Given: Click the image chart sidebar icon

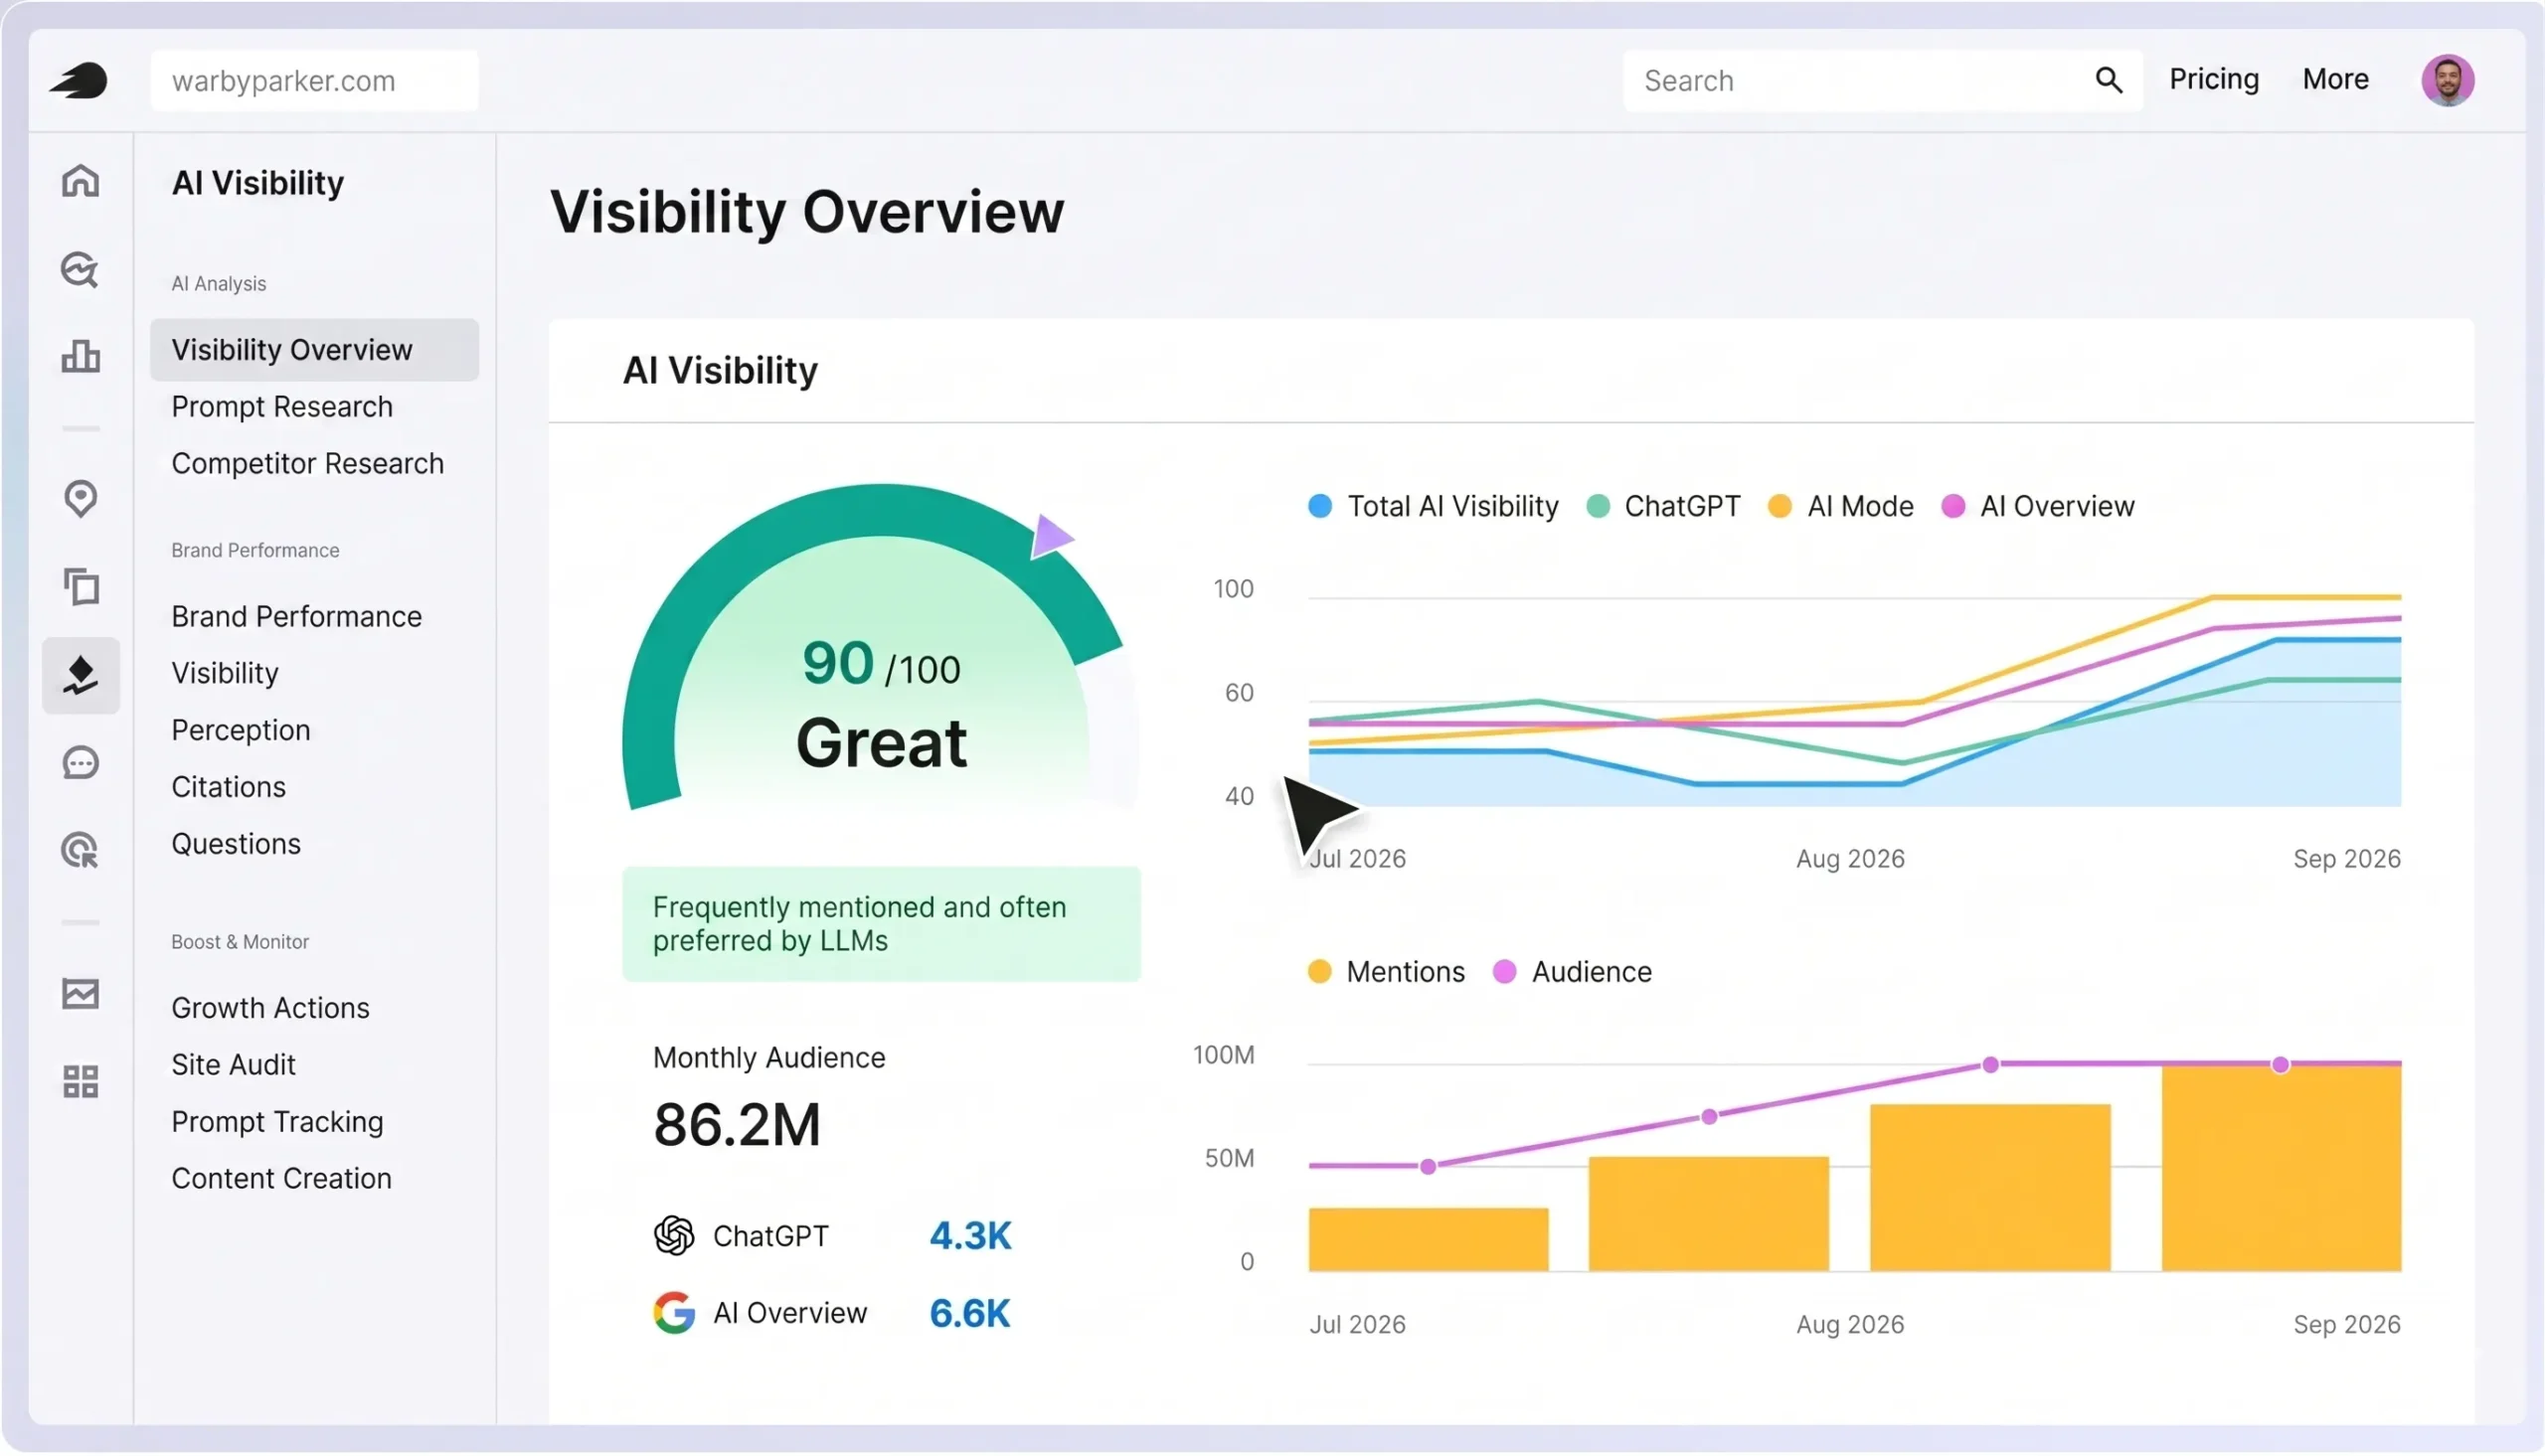Looking at the screenshot, I should coord(80,993).
